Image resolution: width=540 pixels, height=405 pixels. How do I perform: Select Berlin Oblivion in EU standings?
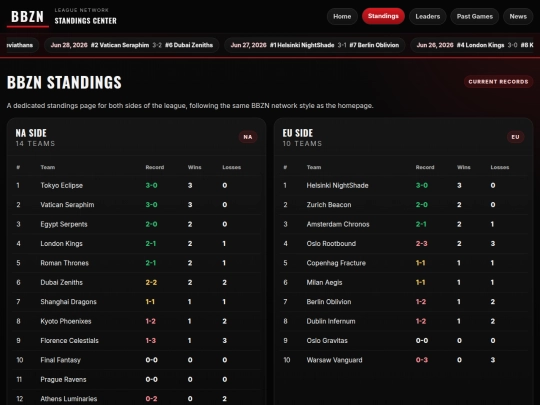(x=329, y=302)
